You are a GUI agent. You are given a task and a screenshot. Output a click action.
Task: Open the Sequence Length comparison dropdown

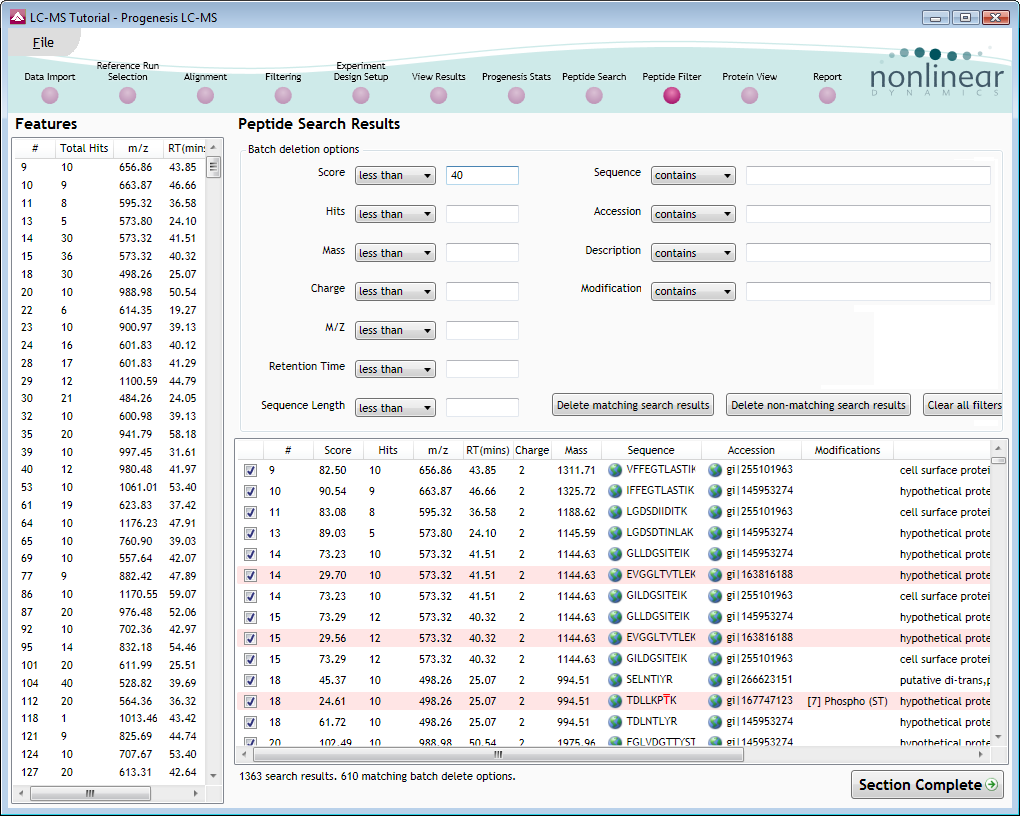[395, 408]
